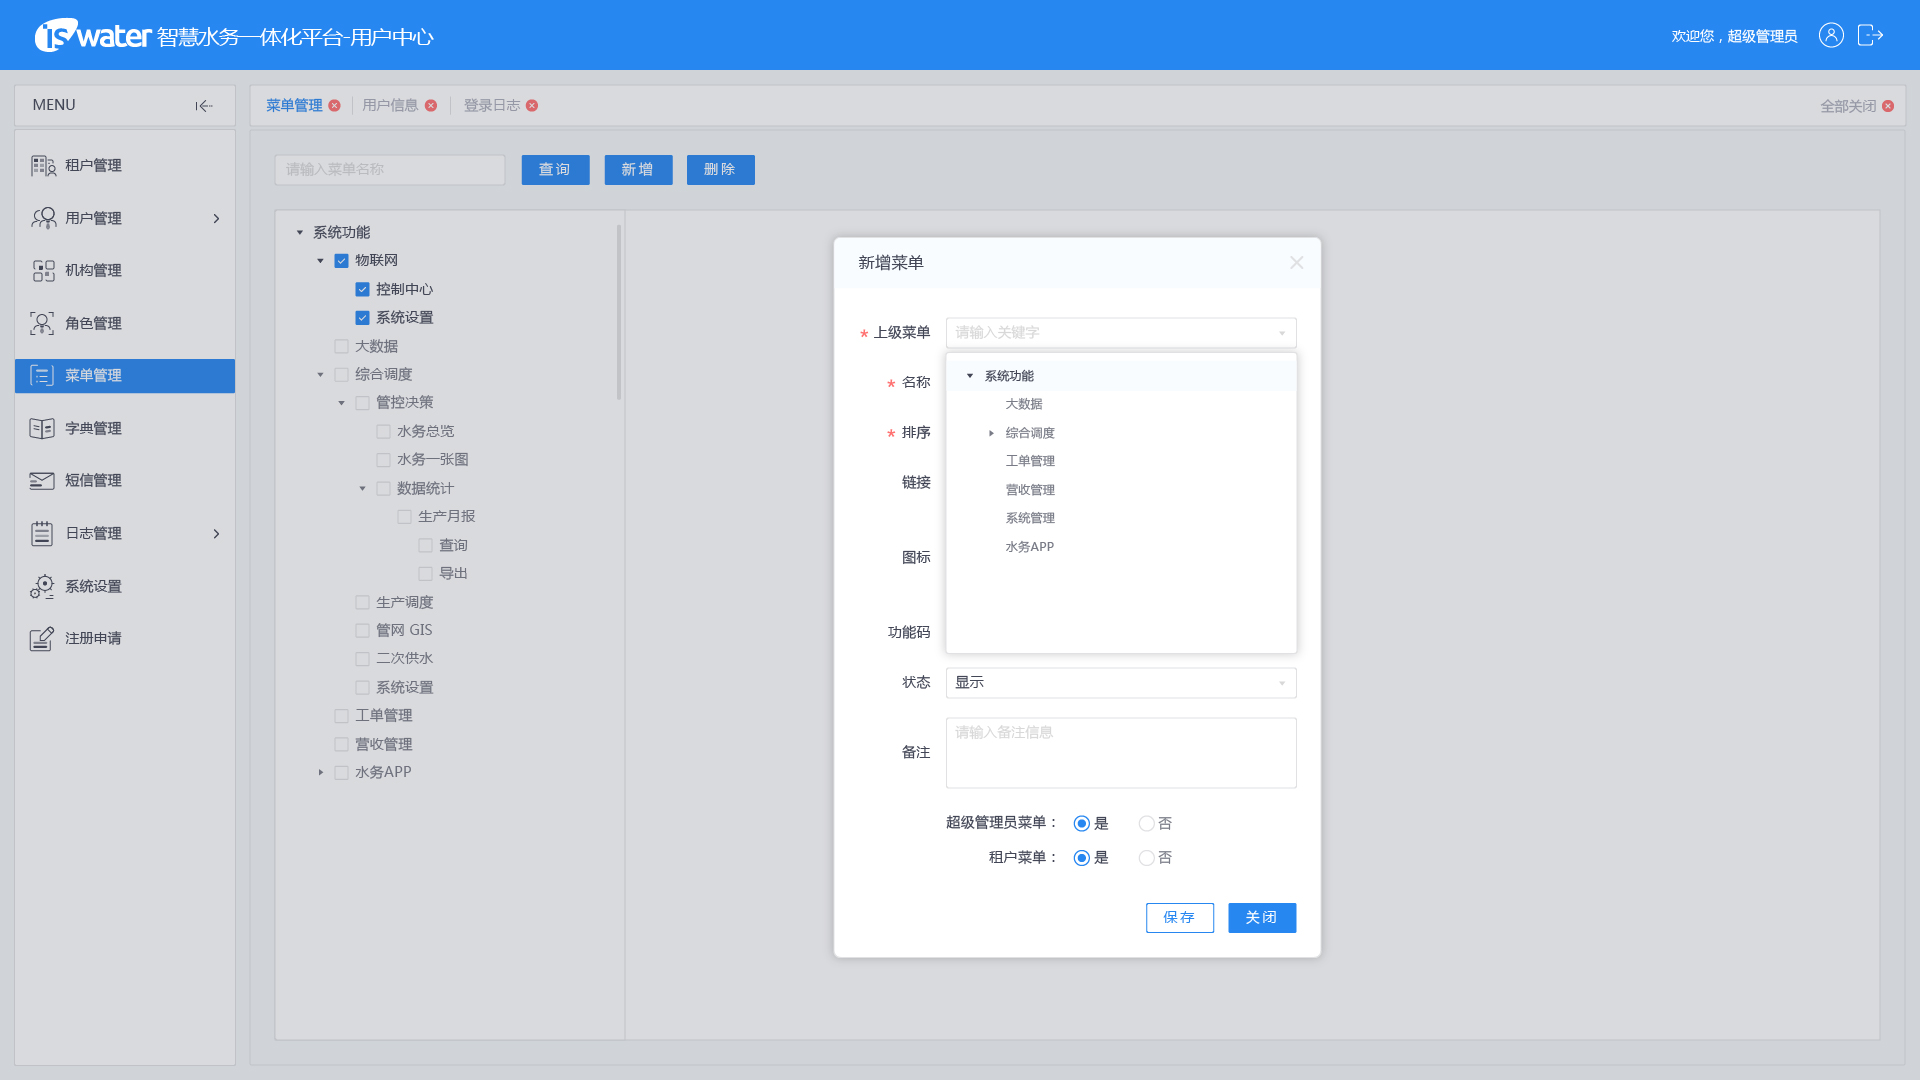Click the 租户管理 sidebar icon
The image size is (1920, 1080).
pyautogui.click(x=43, y=166)
